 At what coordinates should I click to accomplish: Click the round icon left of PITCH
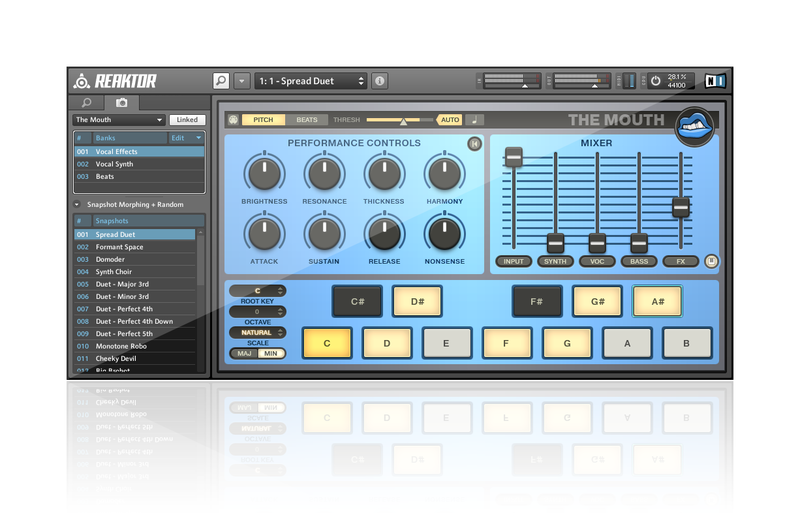(233, 119)
